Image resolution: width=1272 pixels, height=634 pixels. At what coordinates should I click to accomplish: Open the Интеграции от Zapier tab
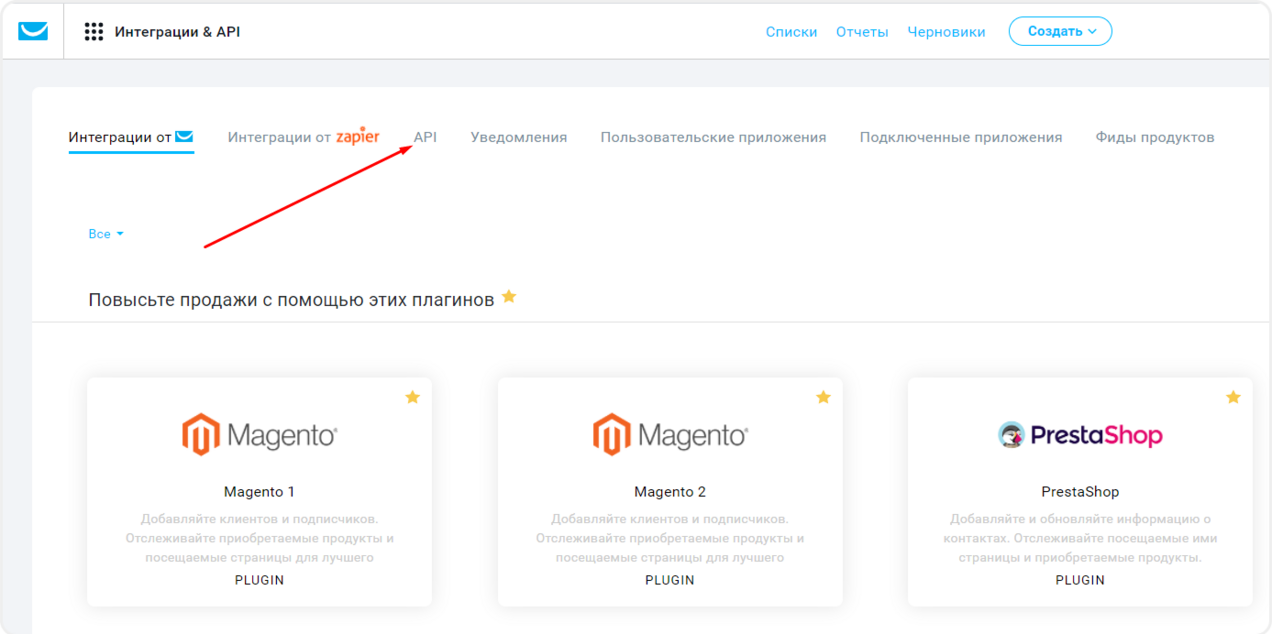[x=303, y=137]
